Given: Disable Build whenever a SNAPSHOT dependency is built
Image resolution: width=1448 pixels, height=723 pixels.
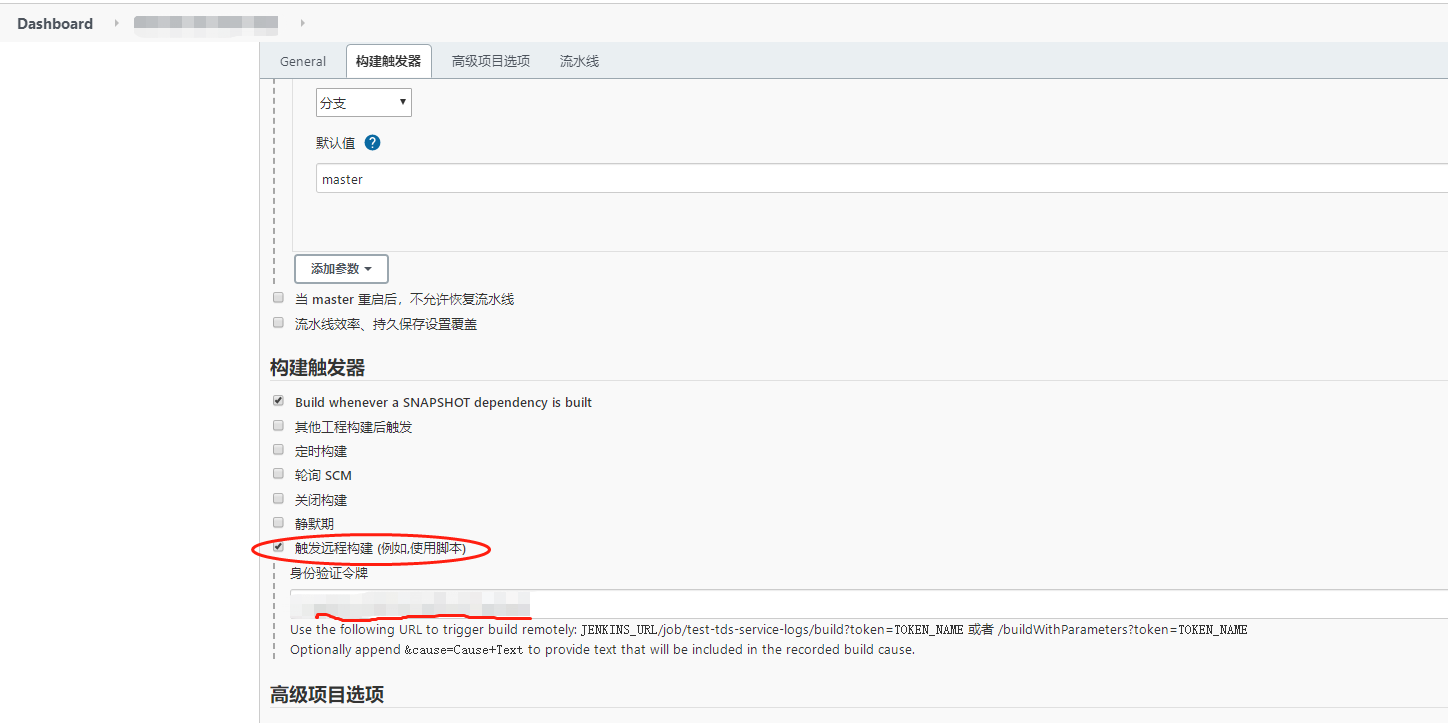Looking at the screenshot, I should click(x=278, y=399).
